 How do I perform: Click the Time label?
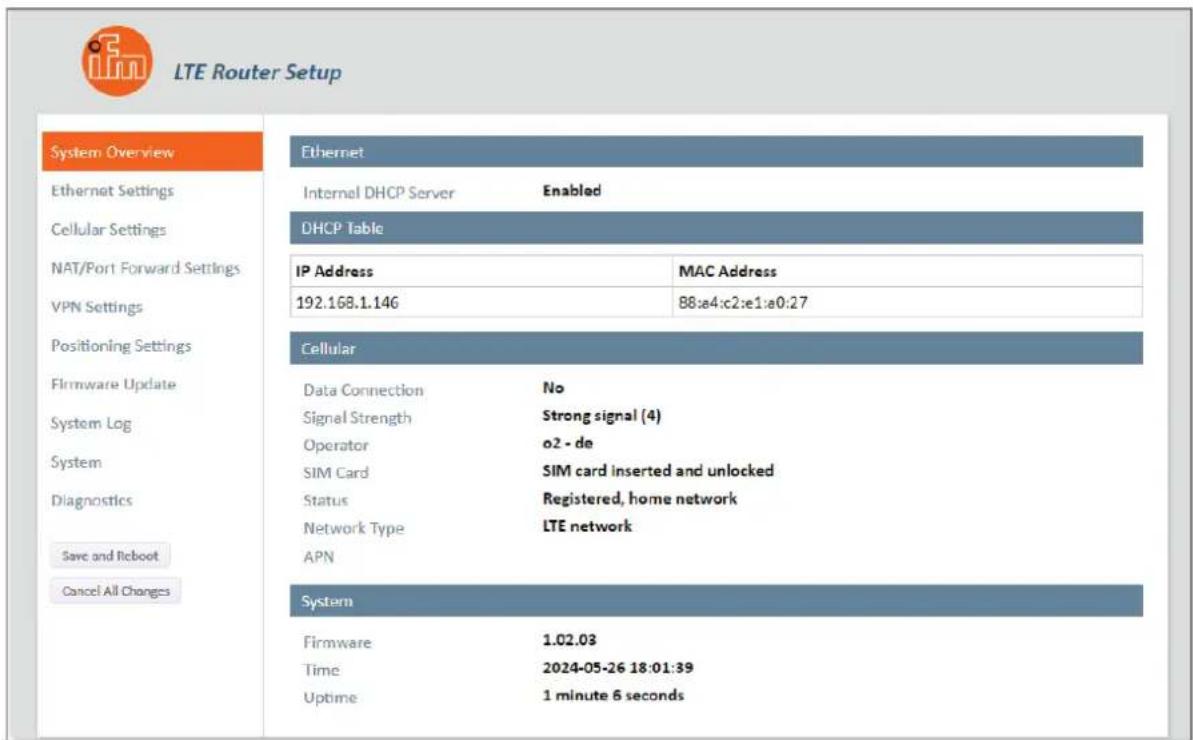[x=321, y=670]
